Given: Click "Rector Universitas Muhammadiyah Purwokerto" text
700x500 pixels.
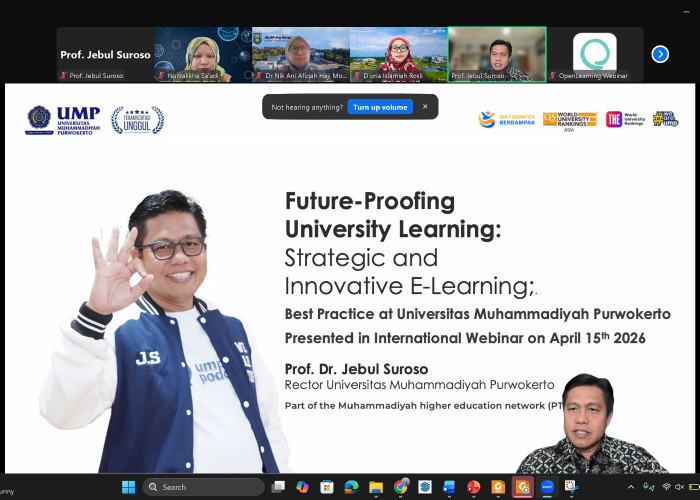Looking at the screenshot, I should pos(419,385).
